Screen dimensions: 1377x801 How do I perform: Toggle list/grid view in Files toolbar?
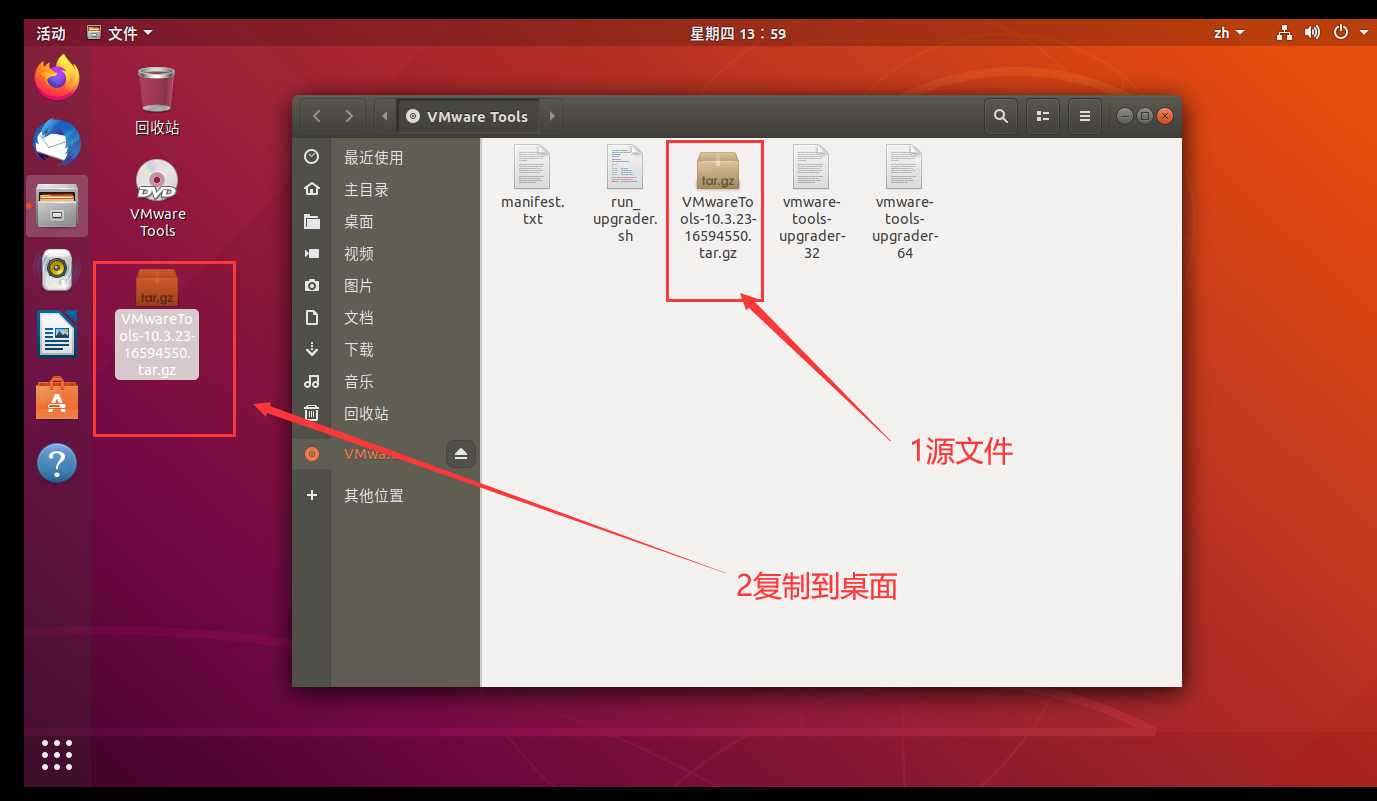pyautogui.click(x=1042, y=116)
